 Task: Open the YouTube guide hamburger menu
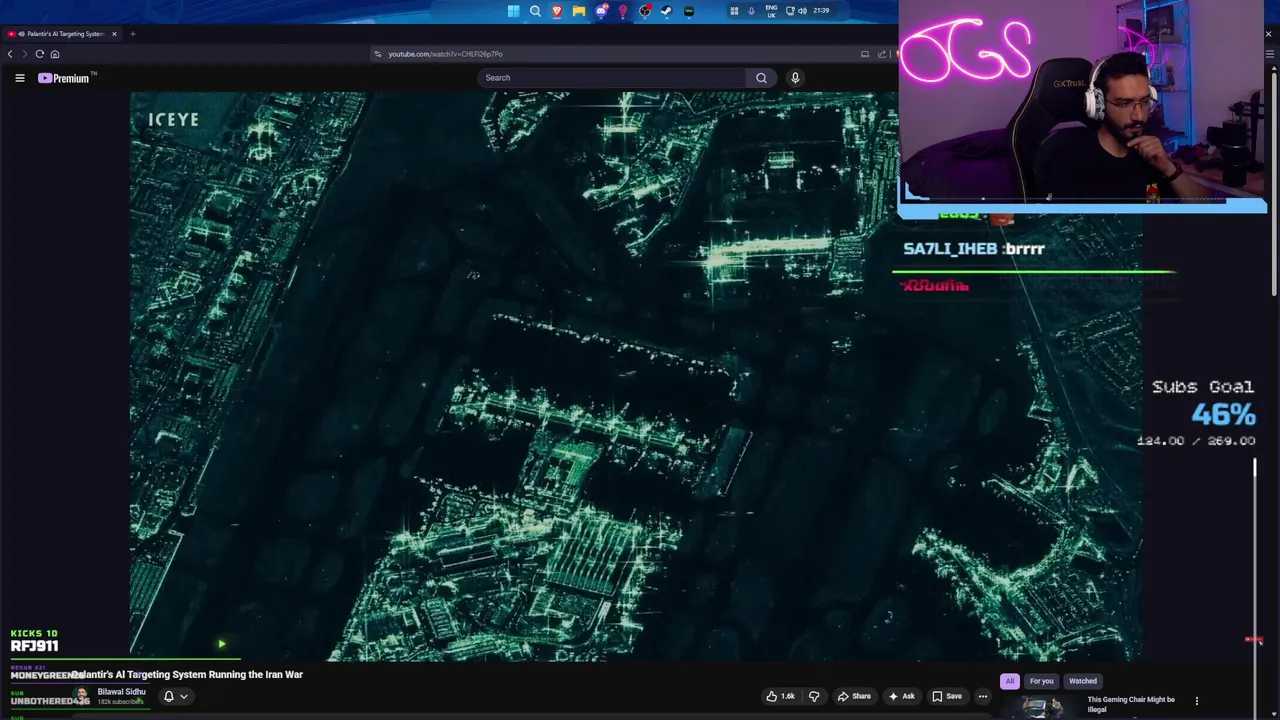pyautogui.click(x=19, y=78)
